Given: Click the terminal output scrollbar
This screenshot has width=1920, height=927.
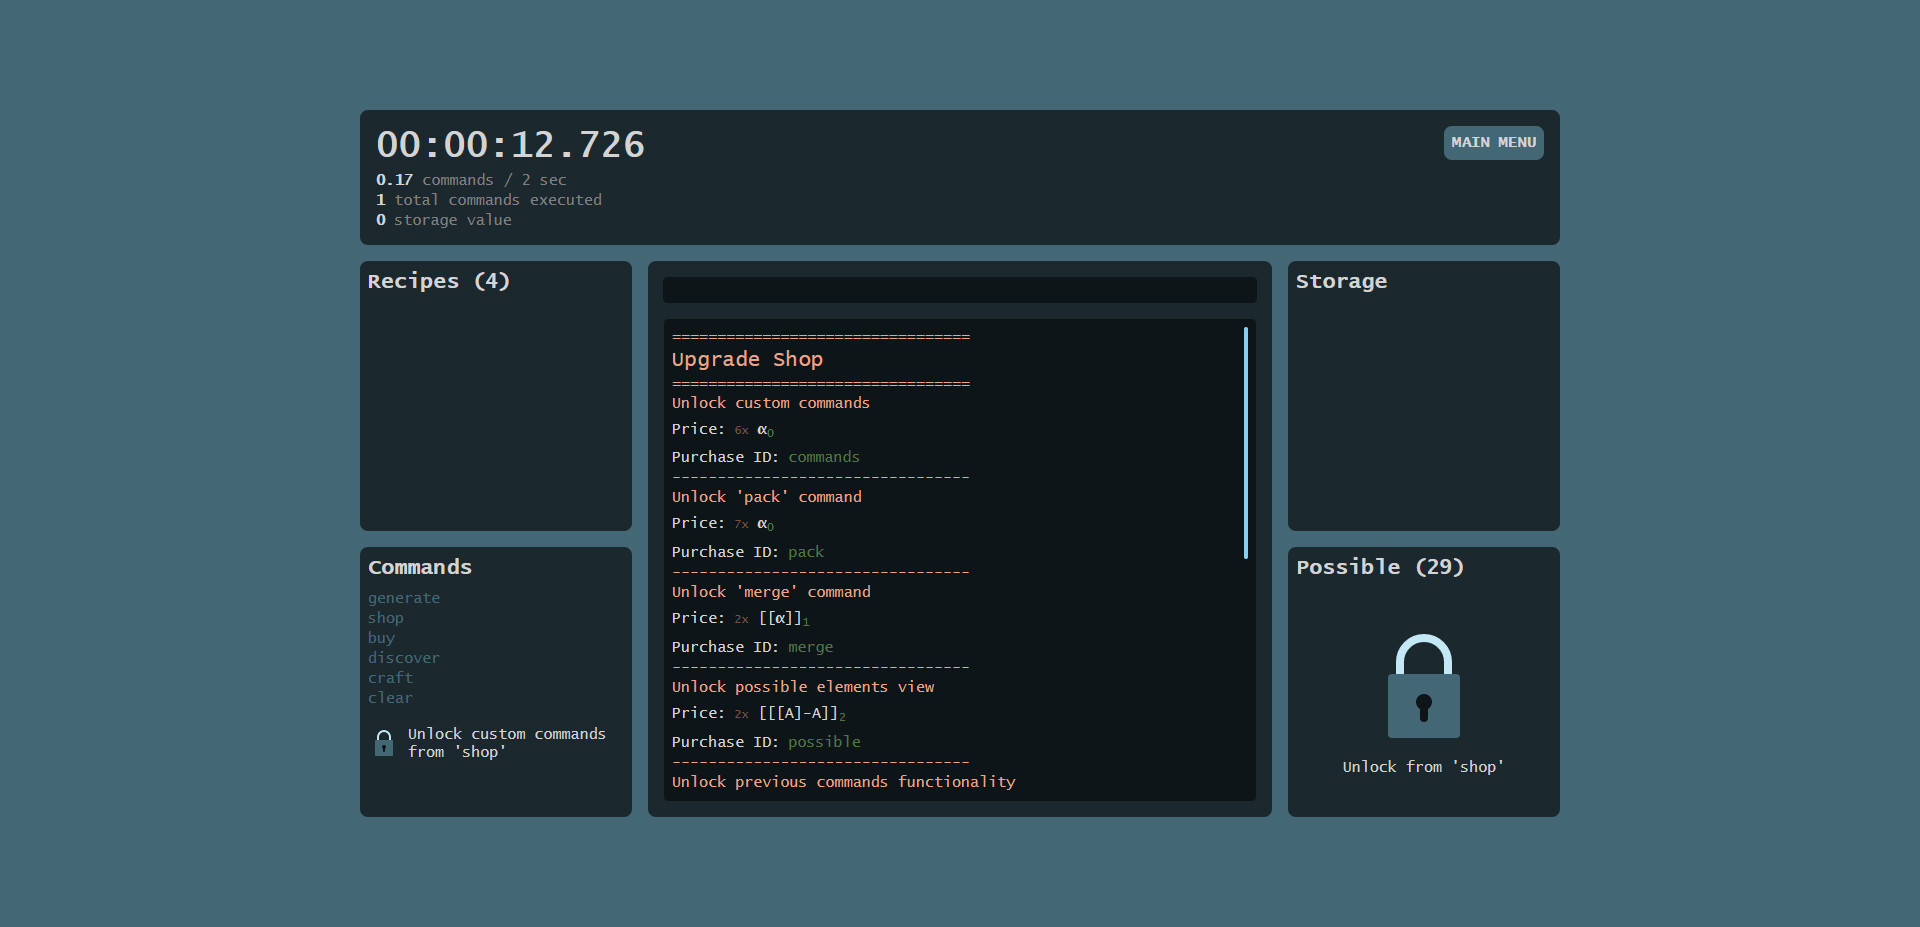Looking at the screenshot, I should pos(1245,443).
